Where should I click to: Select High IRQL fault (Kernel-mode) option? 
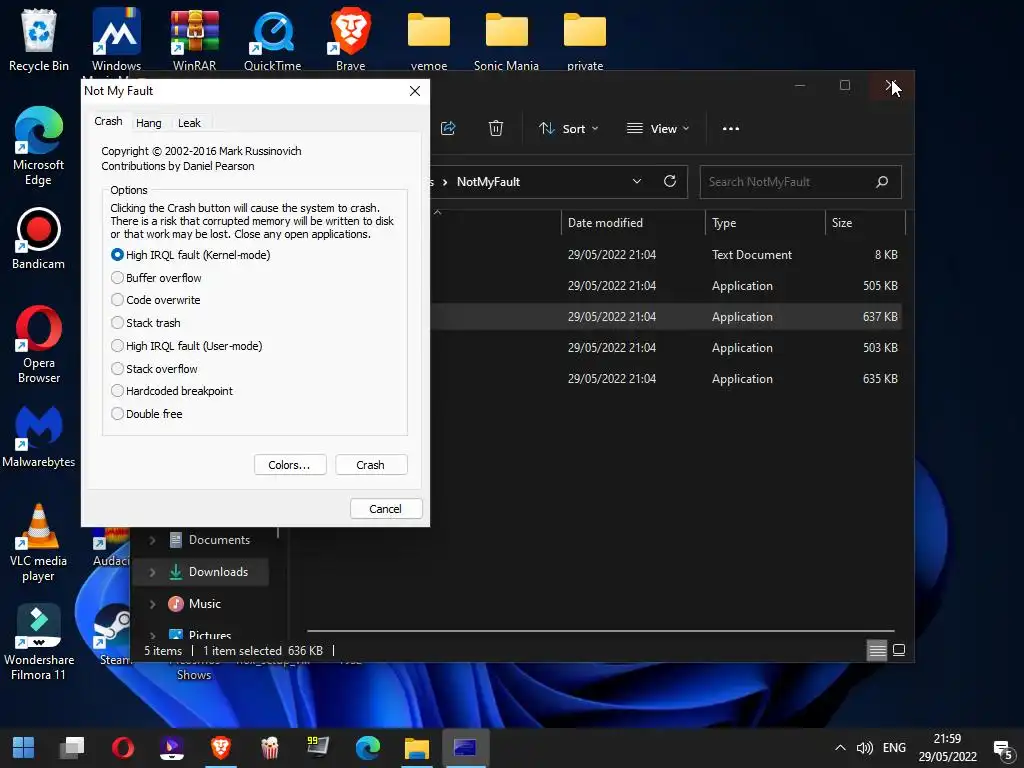coord(191,255)
